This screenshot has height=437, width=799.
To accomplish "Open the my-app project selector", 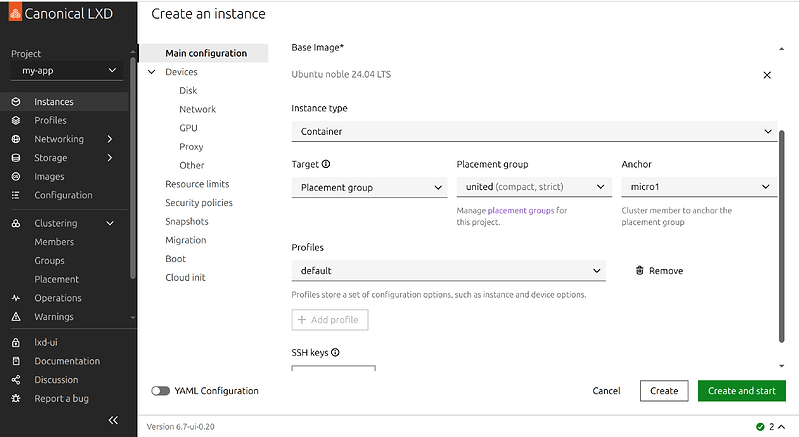I will (x=67, y=71).
